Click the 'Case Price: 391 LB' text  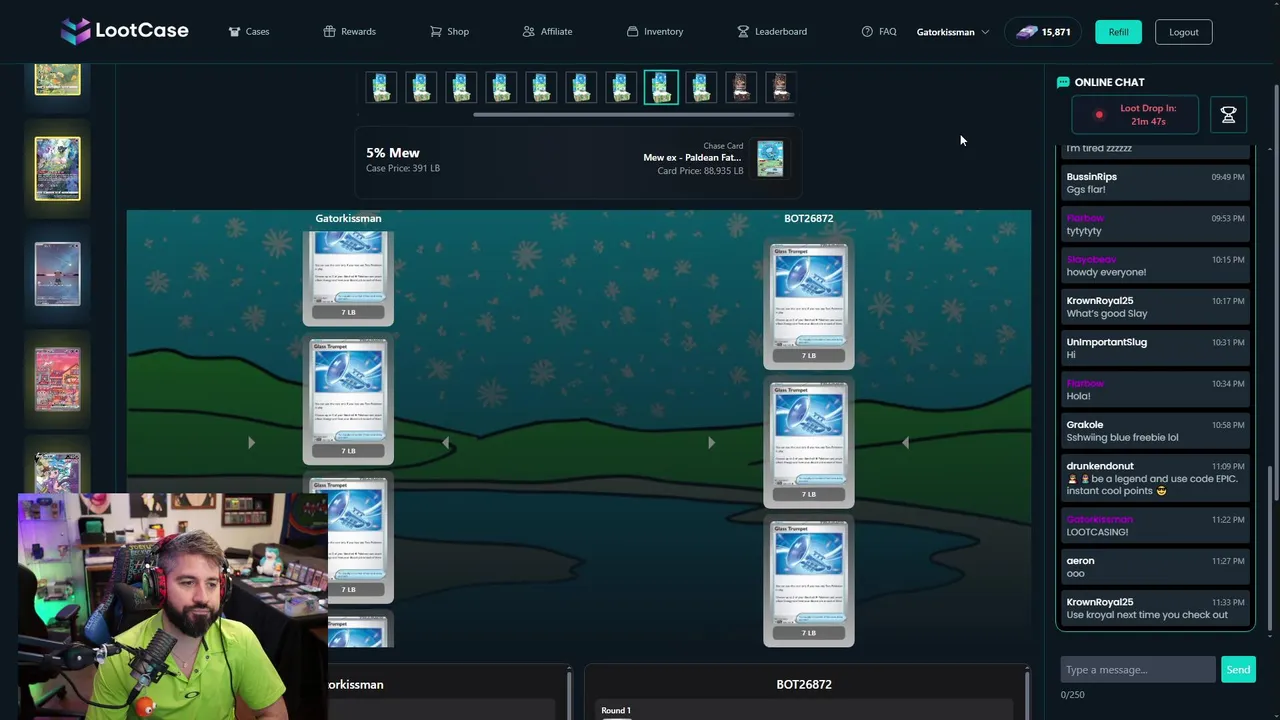click(x=402, y=168)
